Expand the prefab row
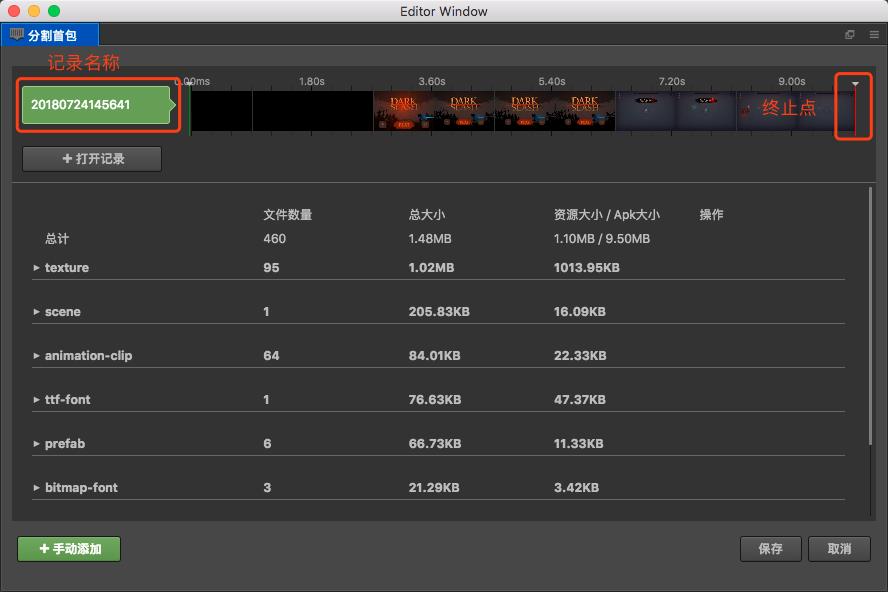The width and height of the screenshot is (888, 592). pyautogui.click(x=36, y=444)
